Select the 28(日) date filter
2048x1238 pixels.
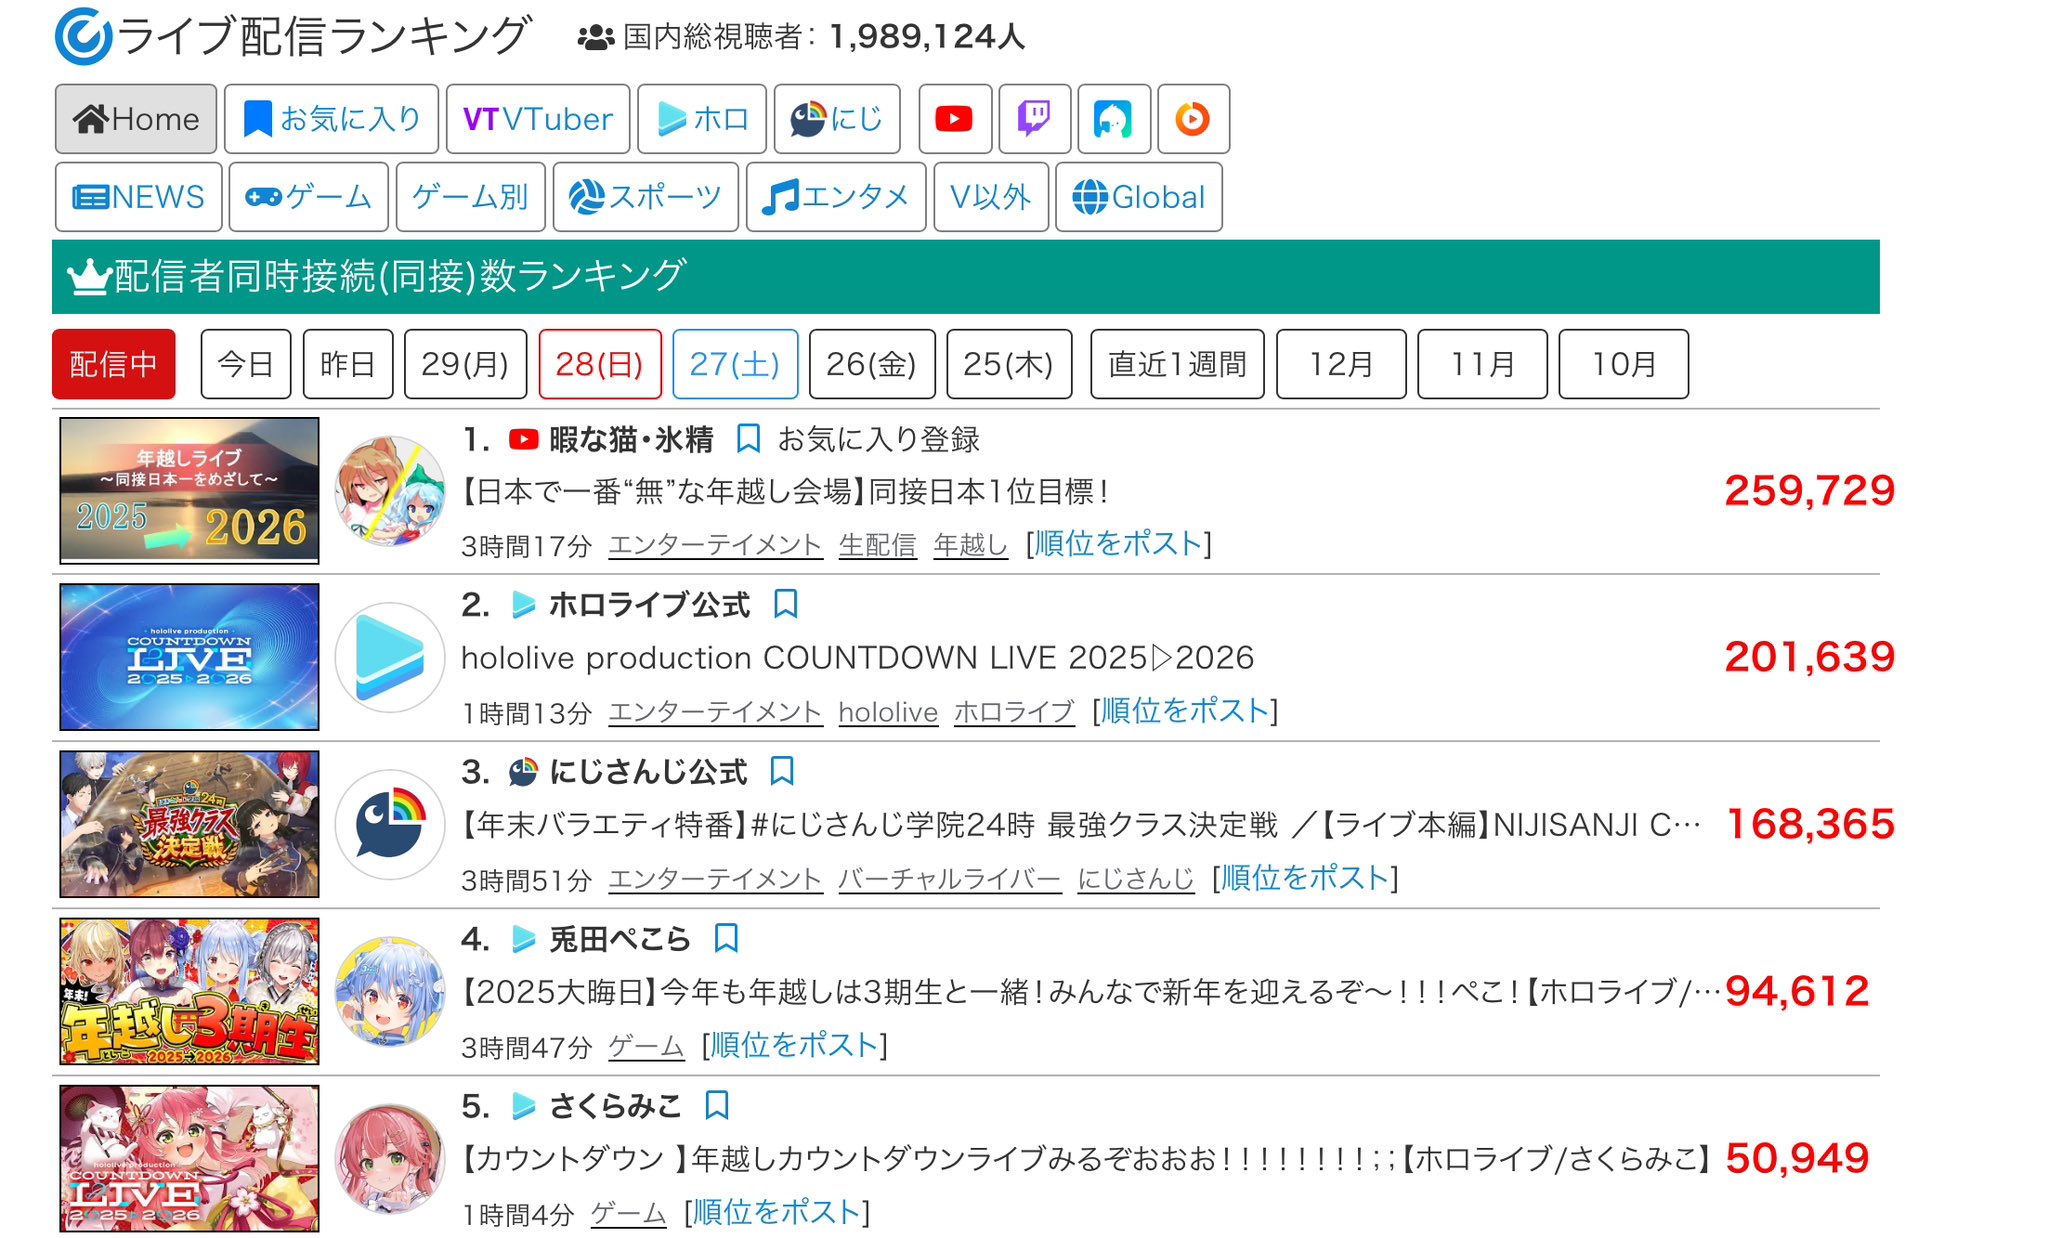(599, 364)
